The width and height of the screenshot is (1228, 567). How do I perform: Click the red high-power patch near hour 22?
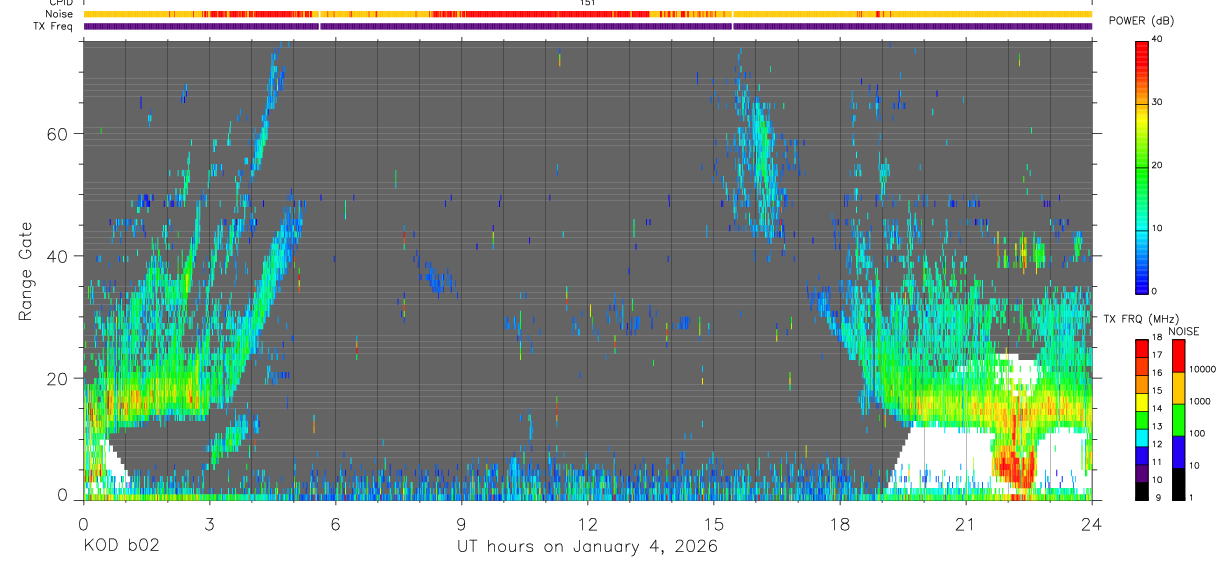pos(1014,467)
